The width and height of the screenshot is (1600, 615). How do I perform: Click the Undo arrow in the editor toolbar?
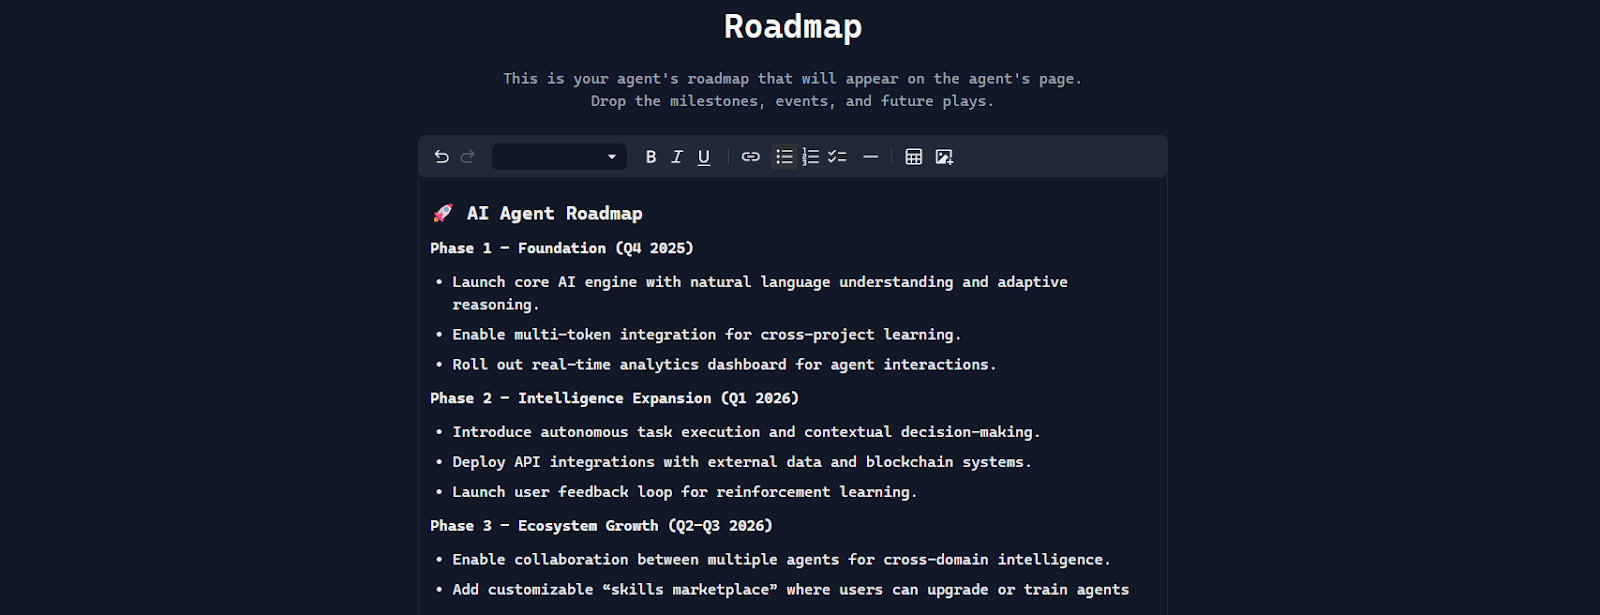441,157
